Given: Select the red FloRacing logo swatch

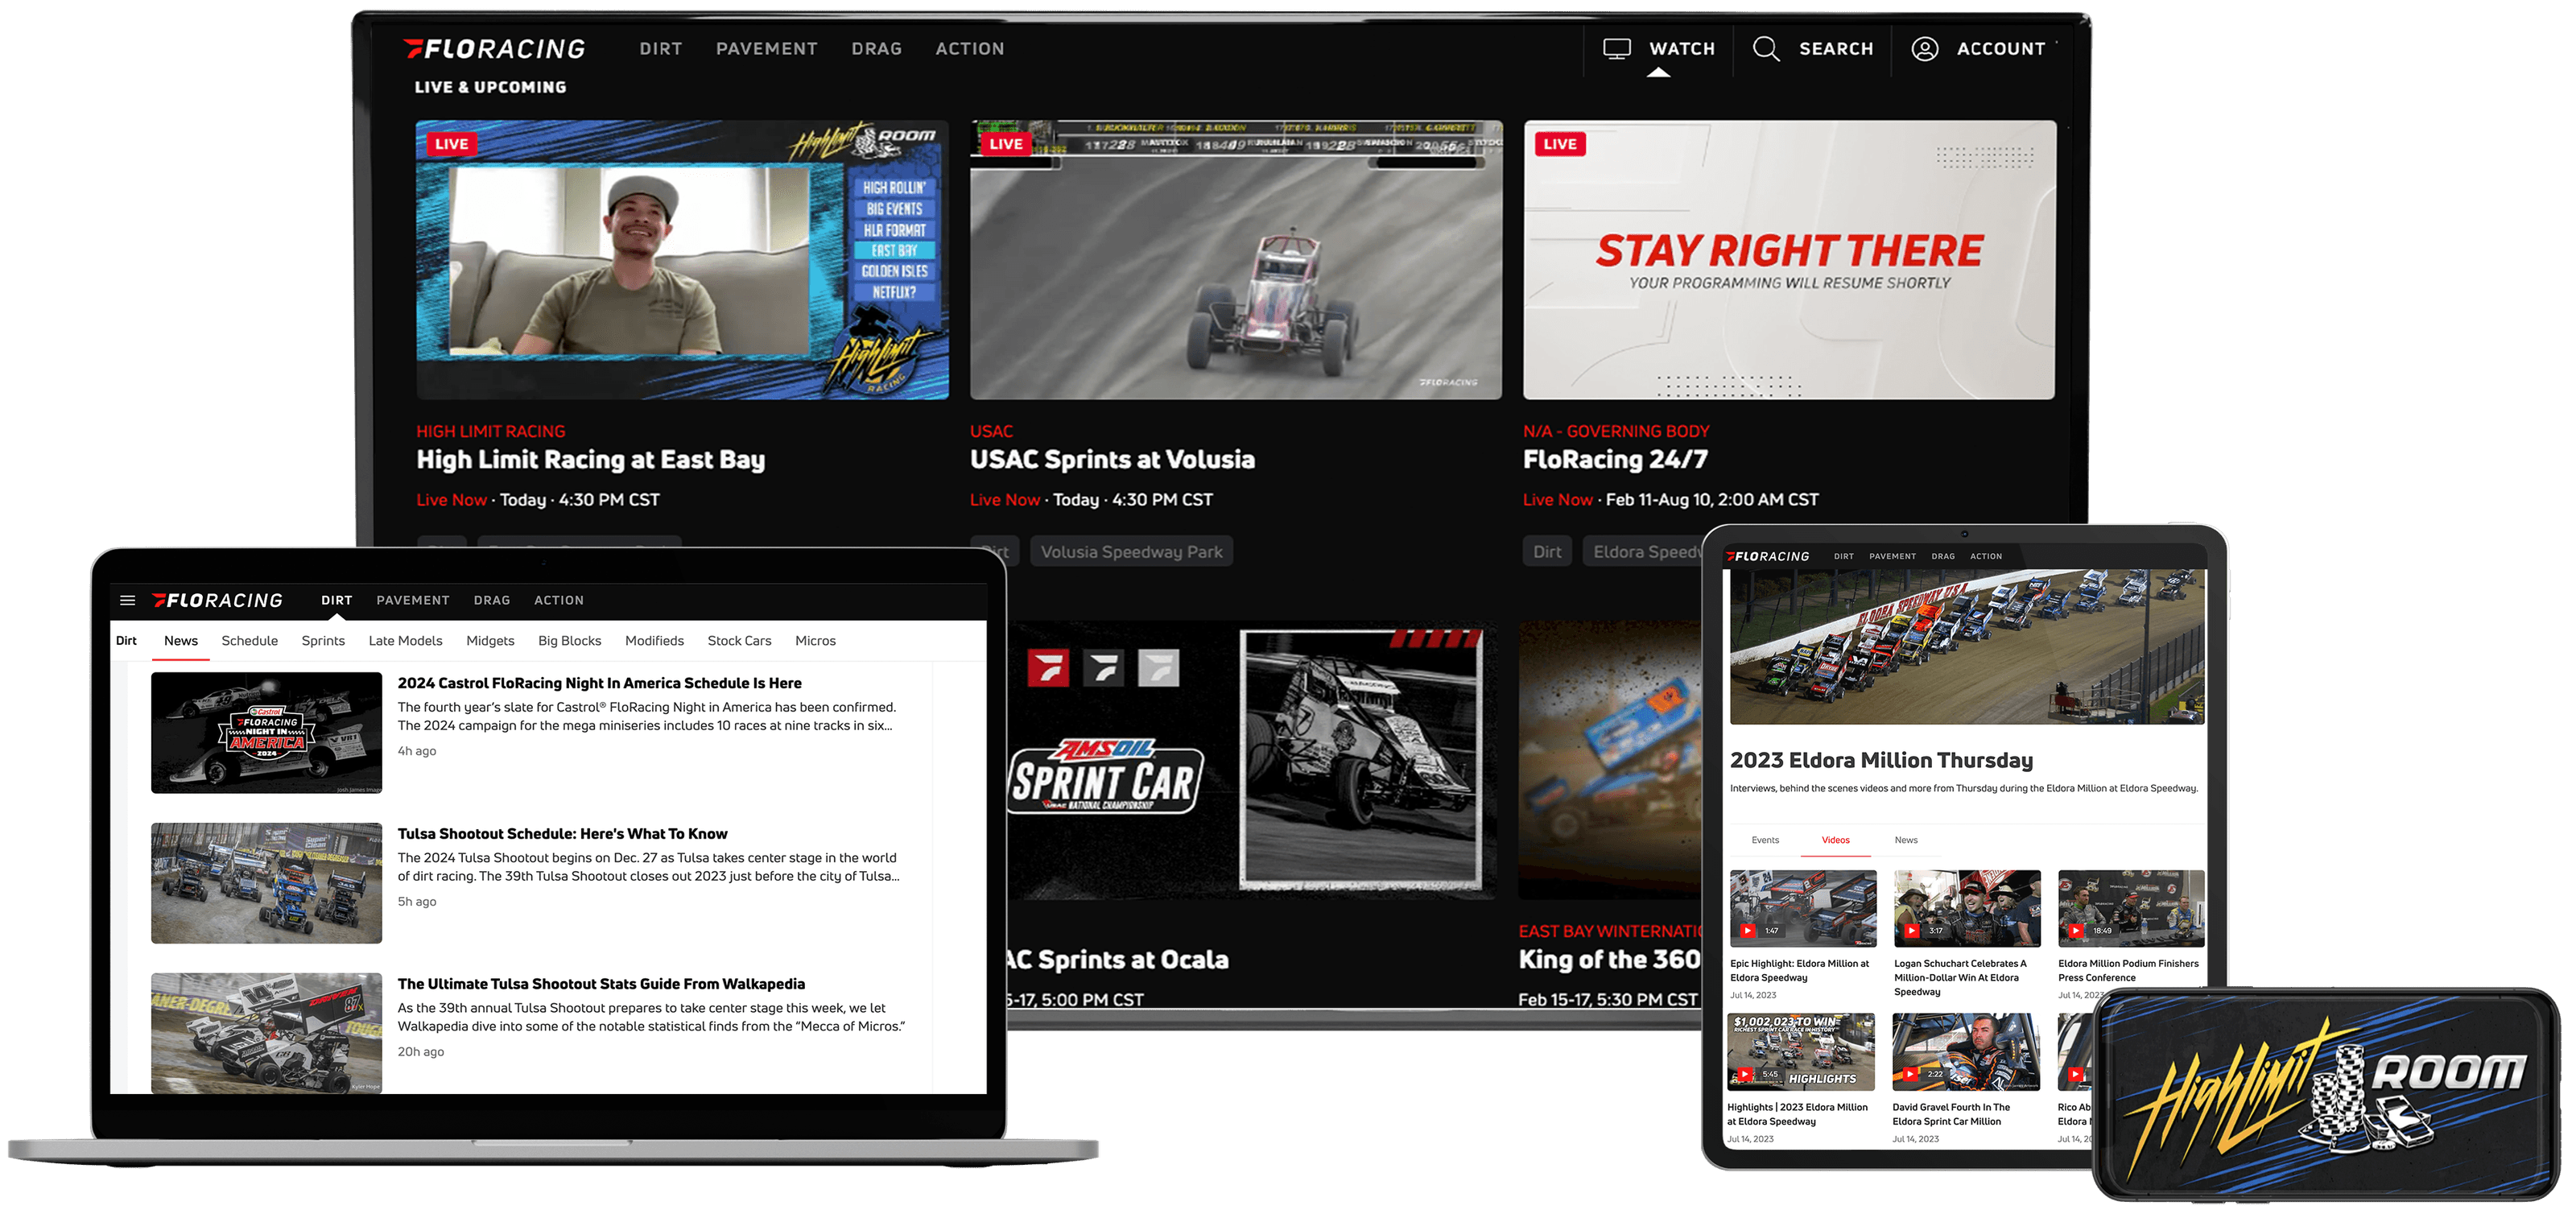Looking at the screenshot, I should (x=1048, y=668).
